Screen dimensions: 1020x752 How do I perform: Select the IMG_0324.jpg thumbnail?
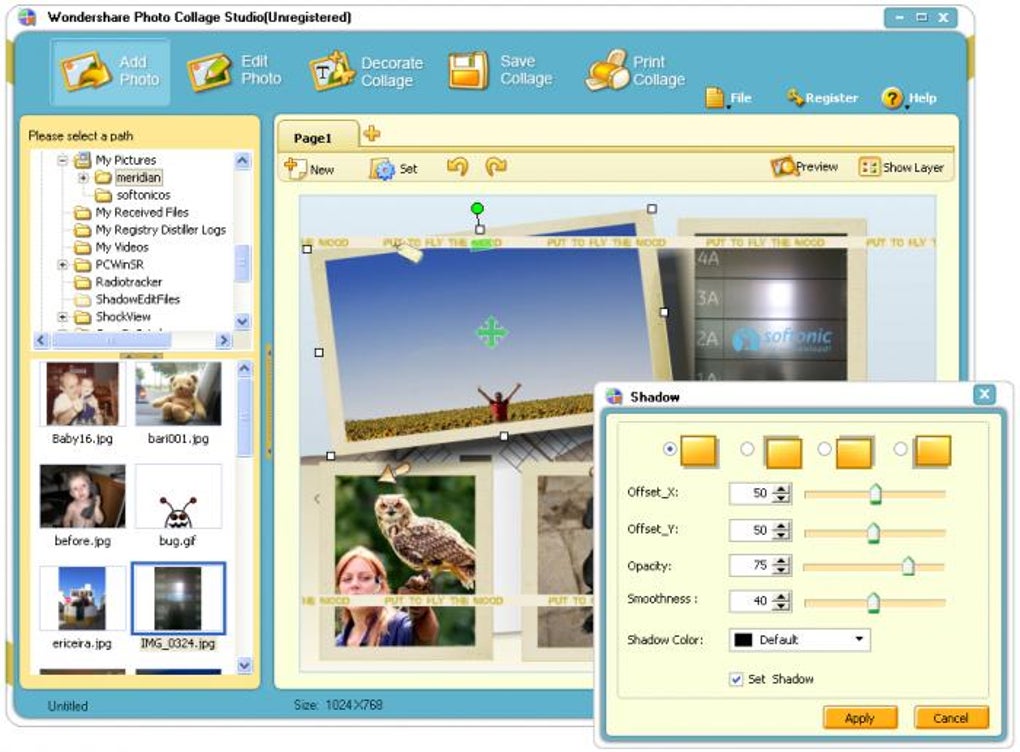click(178, 598)
